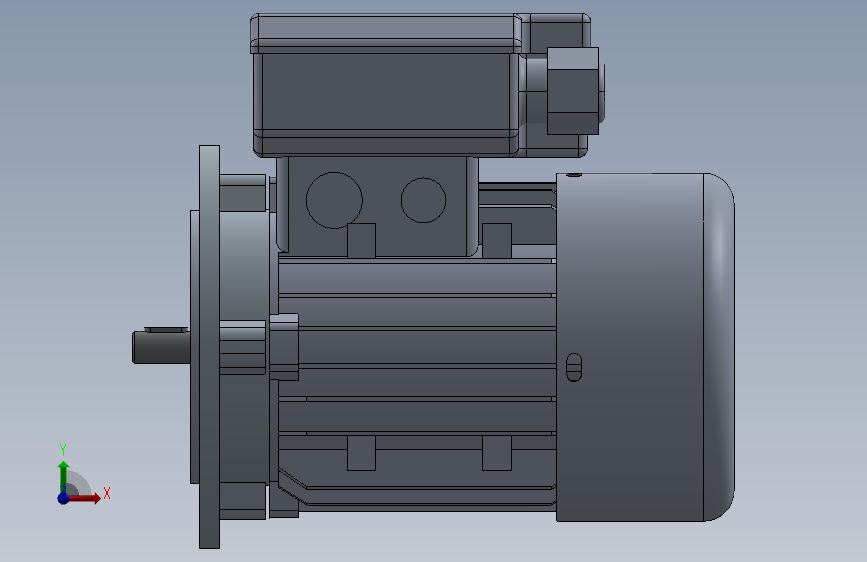Select the smaller circular knockout under the terminal box
Image resolution: width=867 pixels, height=562 pixels.
[423, 200]
